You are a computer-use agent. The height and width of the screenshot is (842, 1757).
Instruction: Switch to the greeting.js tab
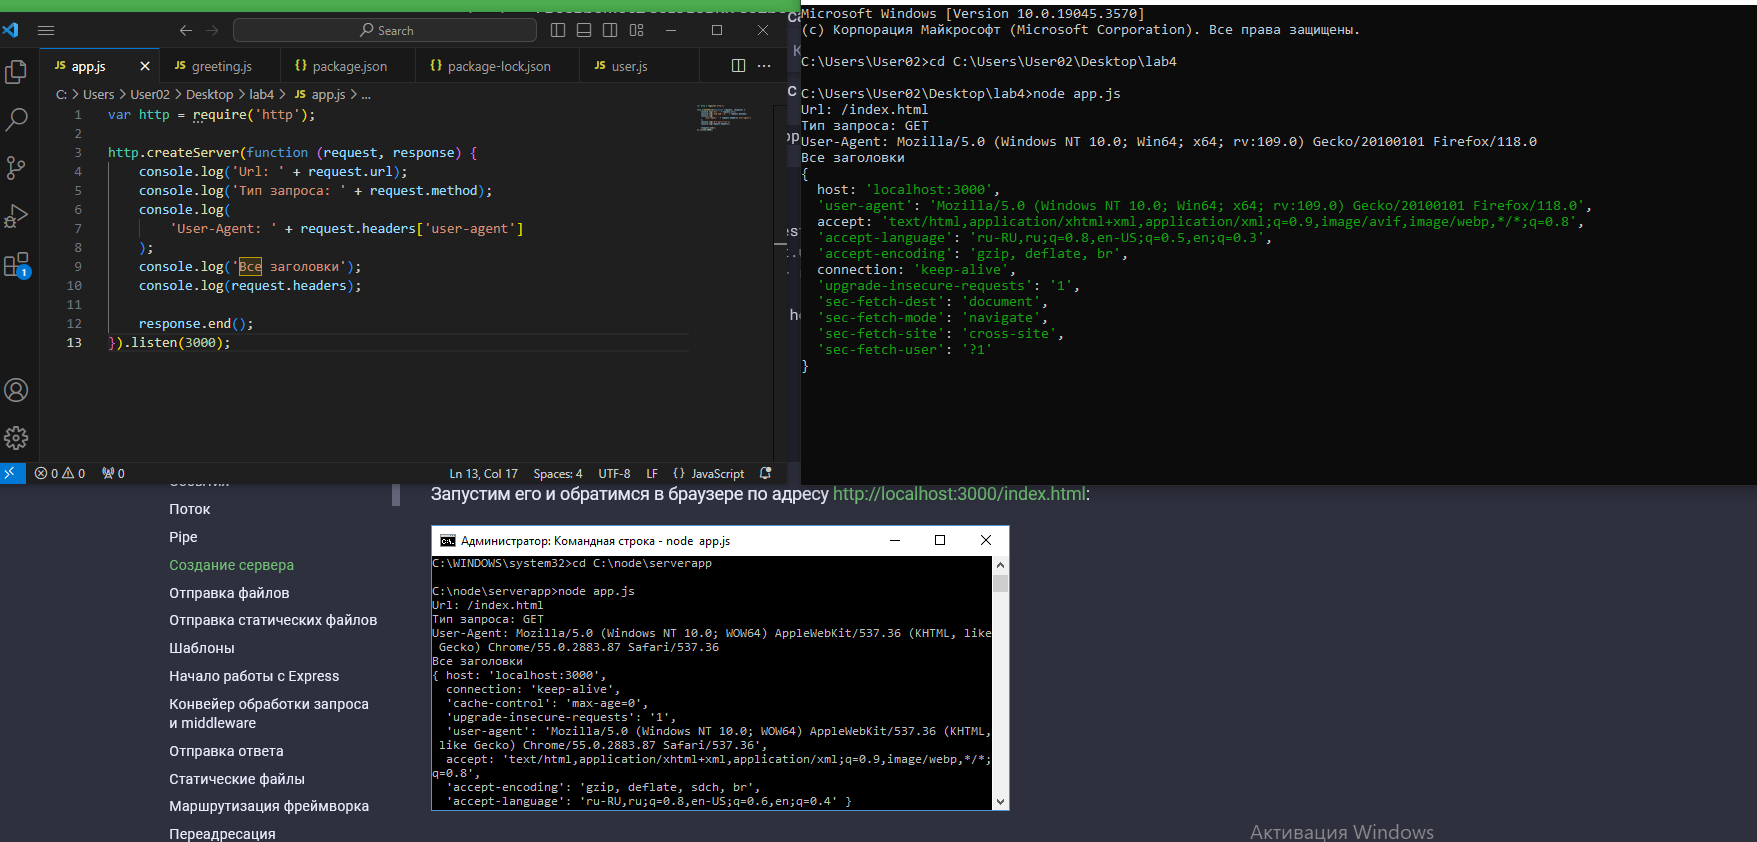click(x=221, y=66)
